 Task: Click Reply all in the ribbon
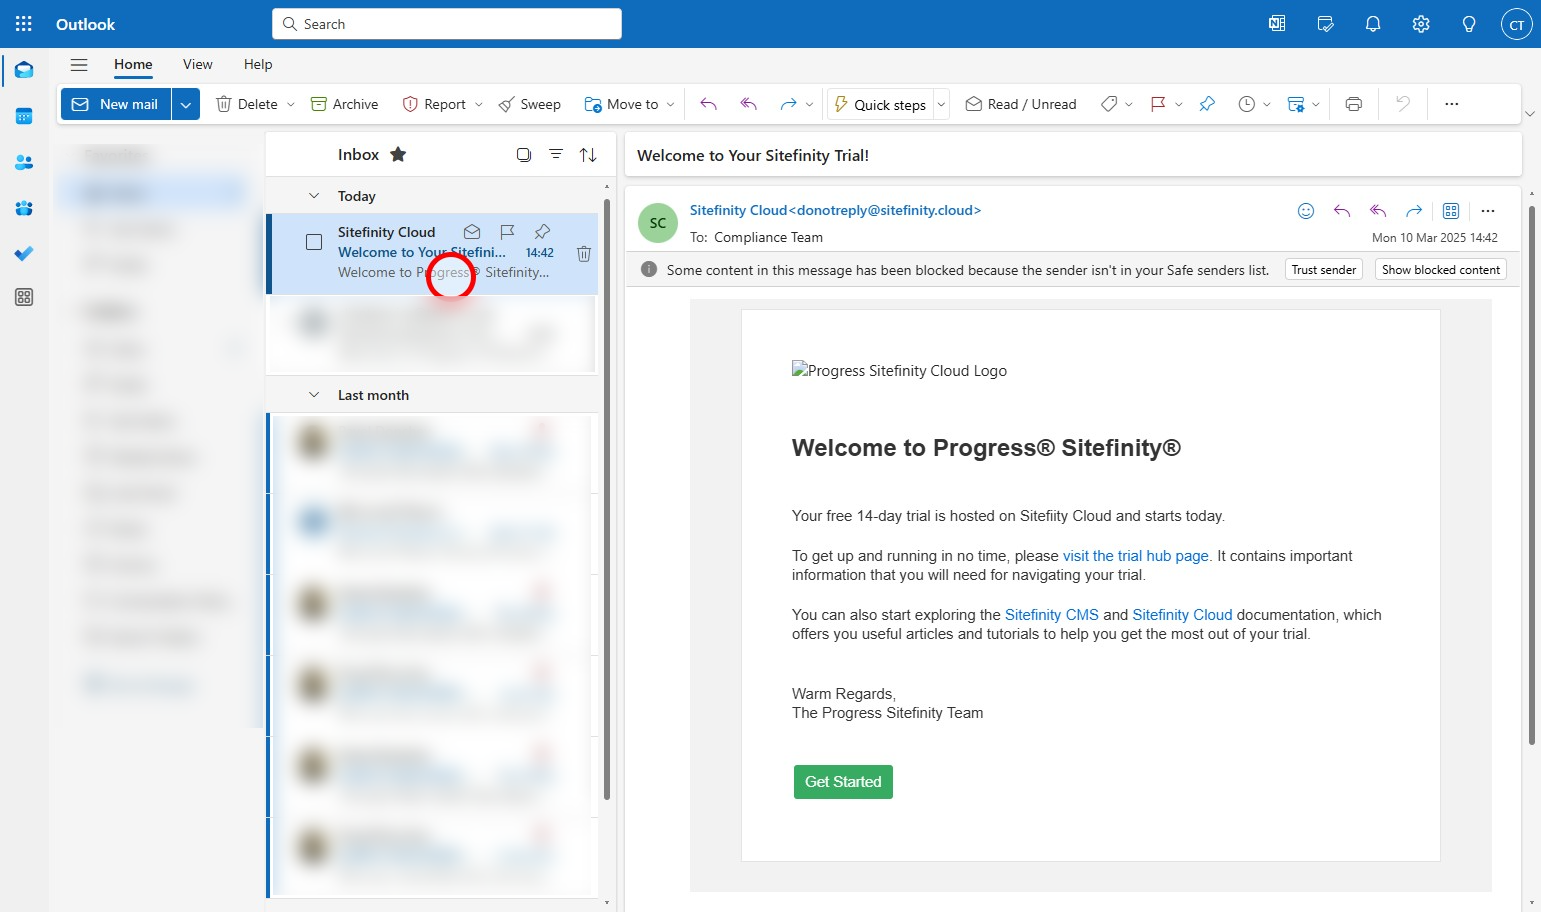tap(748, 104)
